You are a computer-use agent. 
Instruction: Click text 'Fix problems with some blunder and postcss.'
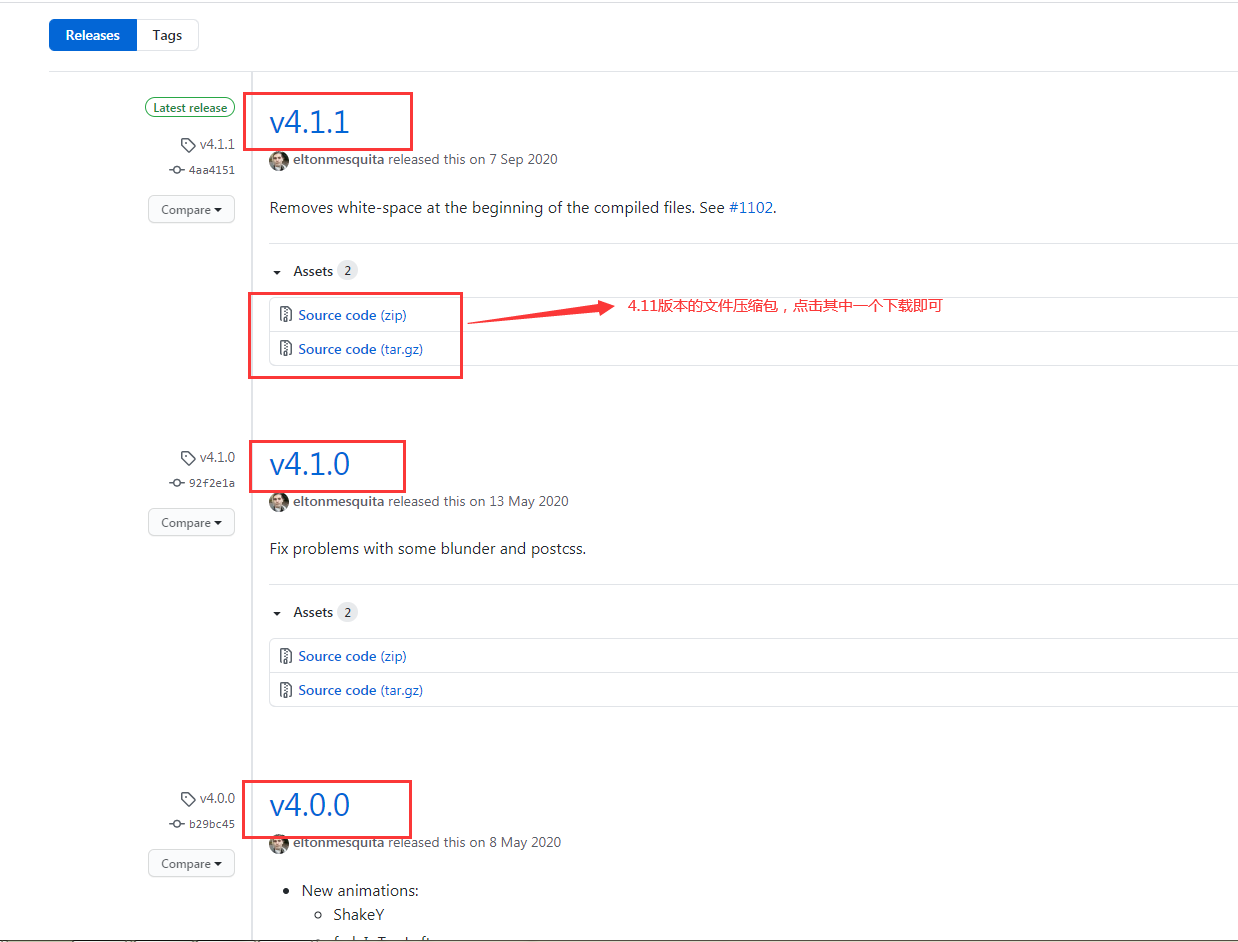point(428,549)
